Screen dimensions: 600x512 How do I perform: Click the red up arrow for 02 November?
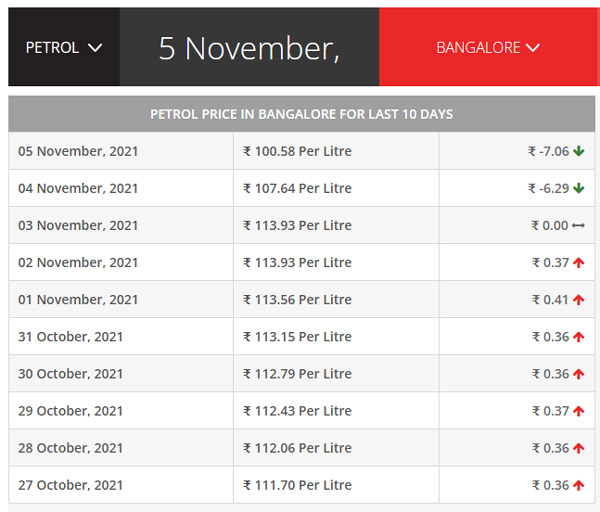579,263
